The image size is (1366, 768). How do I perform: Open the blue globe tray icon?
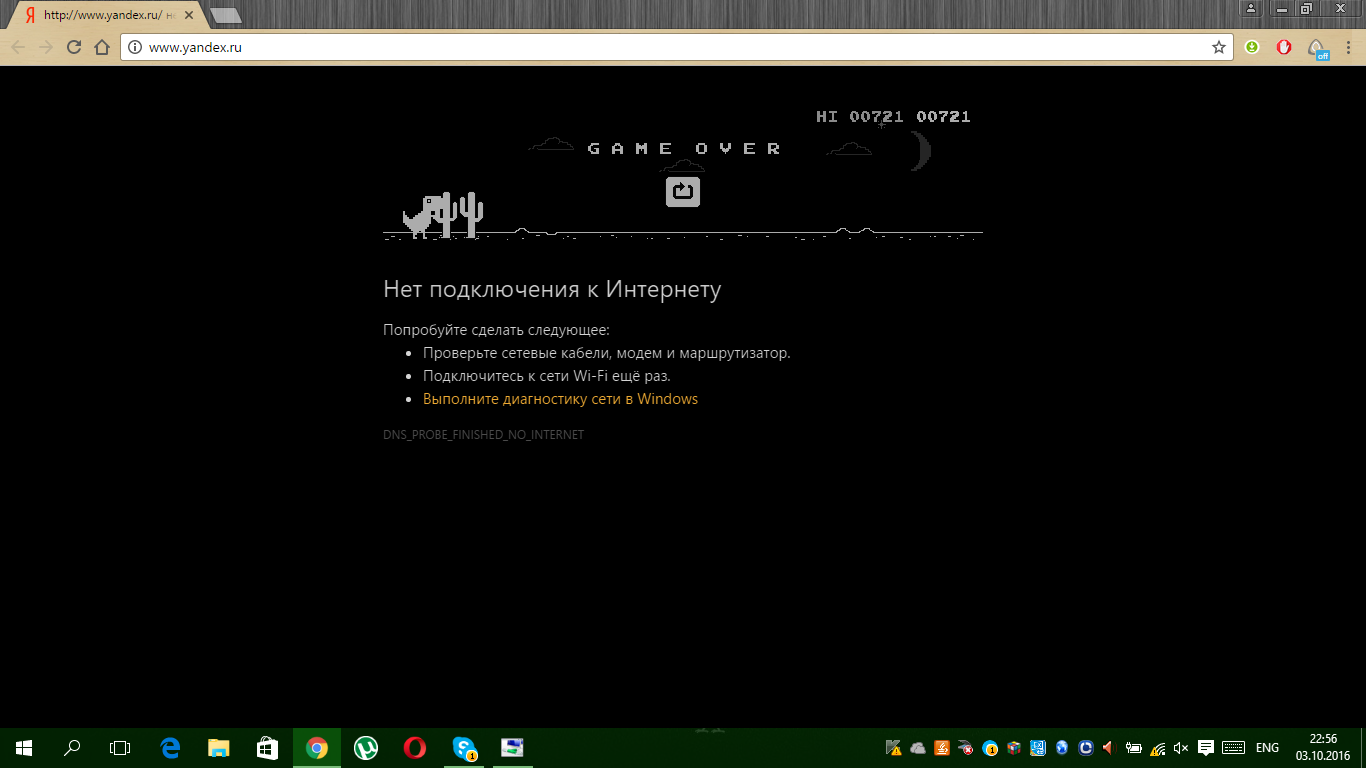[x=1062, y=747]
